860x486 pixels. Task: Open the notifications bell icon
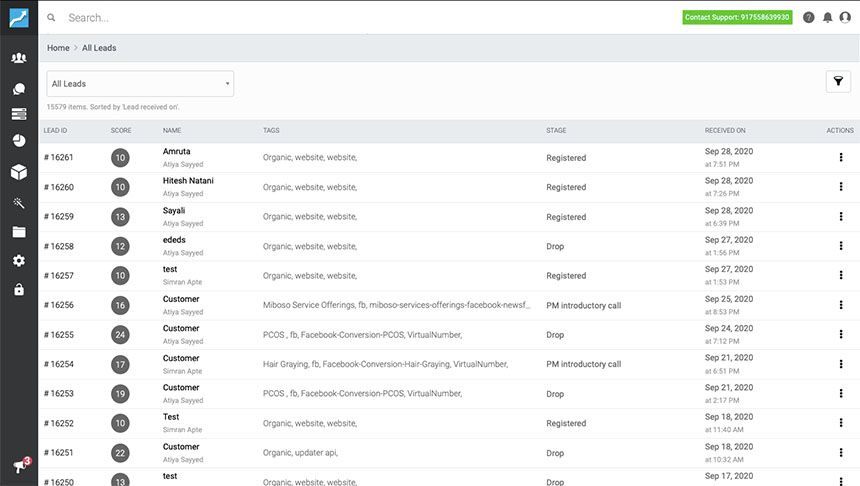[828, 18]
